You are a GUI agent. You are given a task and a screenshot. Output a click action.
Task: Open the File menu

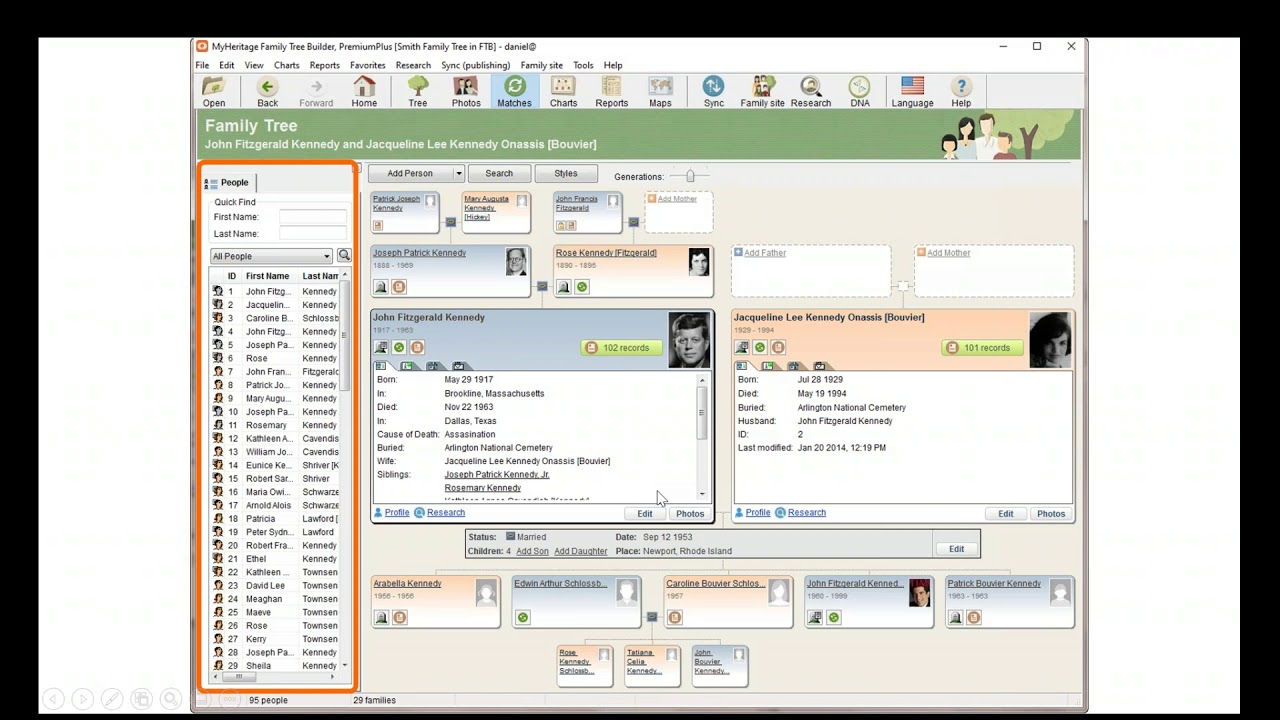202,65
